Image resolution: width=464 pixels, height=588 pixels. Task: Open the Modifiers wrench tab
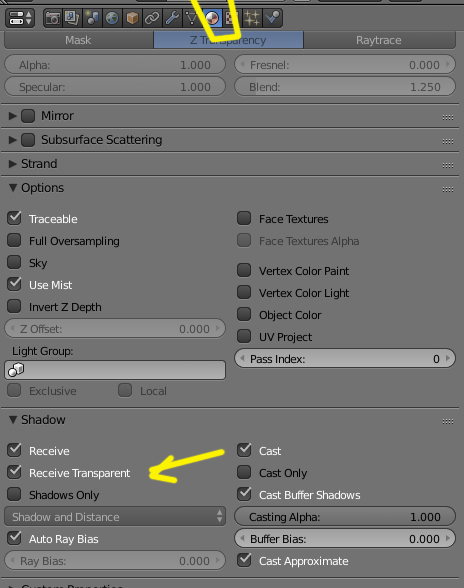coord(172,18)
